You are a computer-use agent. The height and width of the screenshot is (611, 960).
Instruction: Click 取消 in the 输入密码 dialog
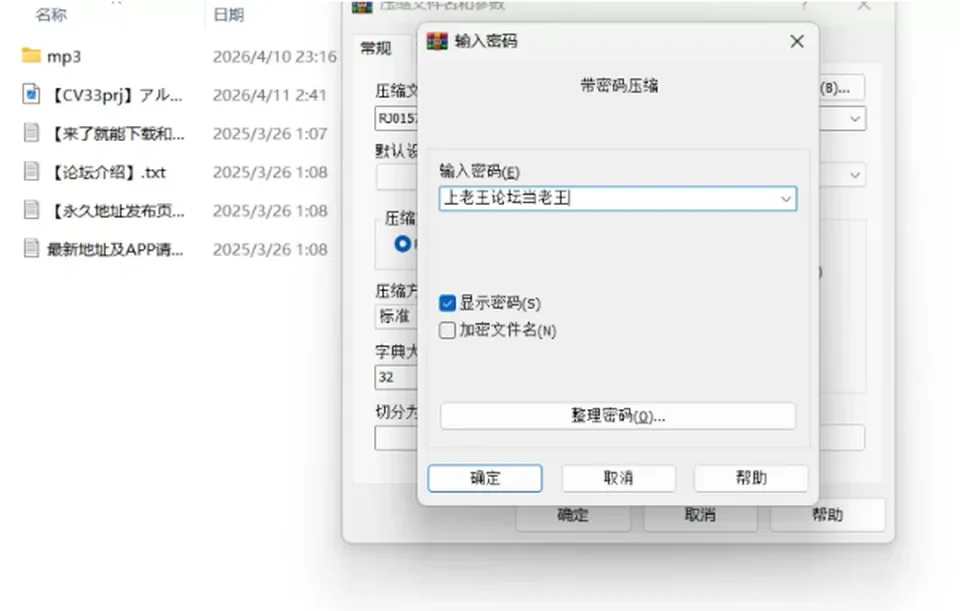(618, 478)
